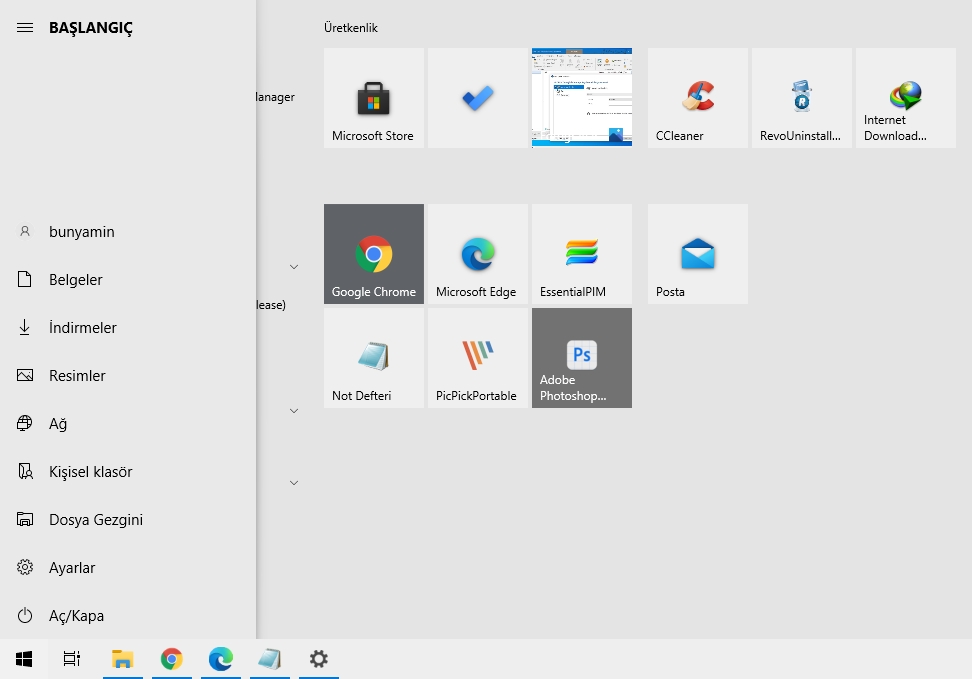
Task: Expand the bottom chevron in the app list
Action: click(x=294, y=482)
